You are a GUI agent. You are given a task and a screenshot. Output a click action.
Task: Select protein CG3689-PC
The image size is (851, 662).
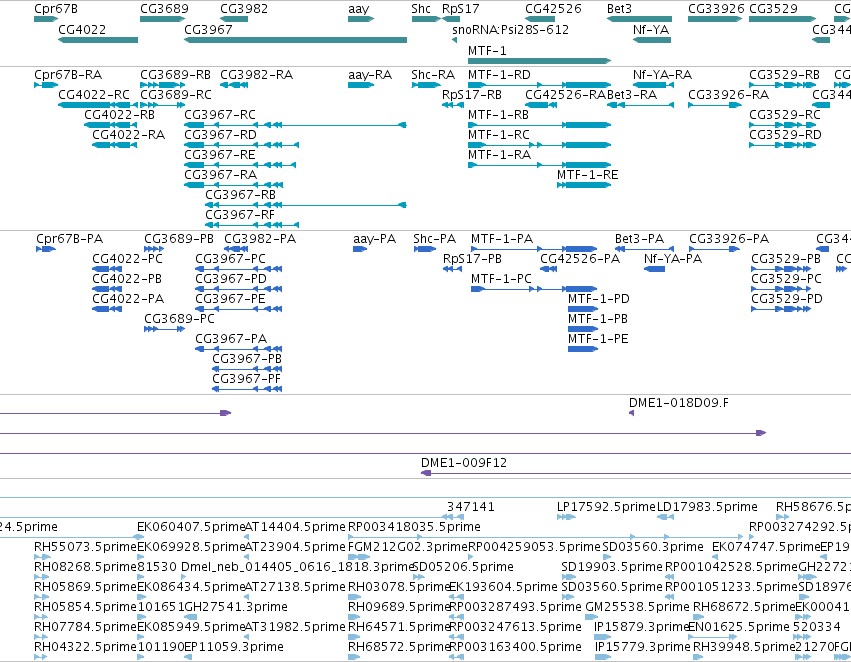tap(179, 319)
